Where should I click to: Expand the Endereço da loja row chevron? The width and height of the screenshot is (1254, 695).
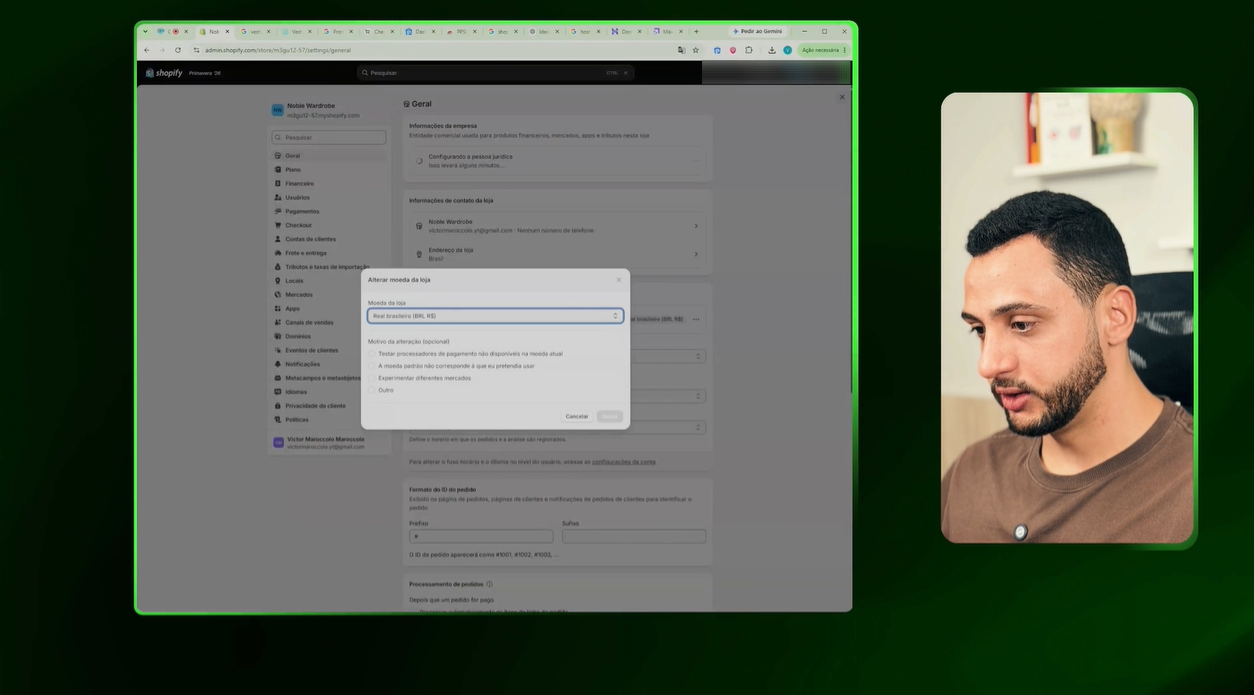[696, 254]
